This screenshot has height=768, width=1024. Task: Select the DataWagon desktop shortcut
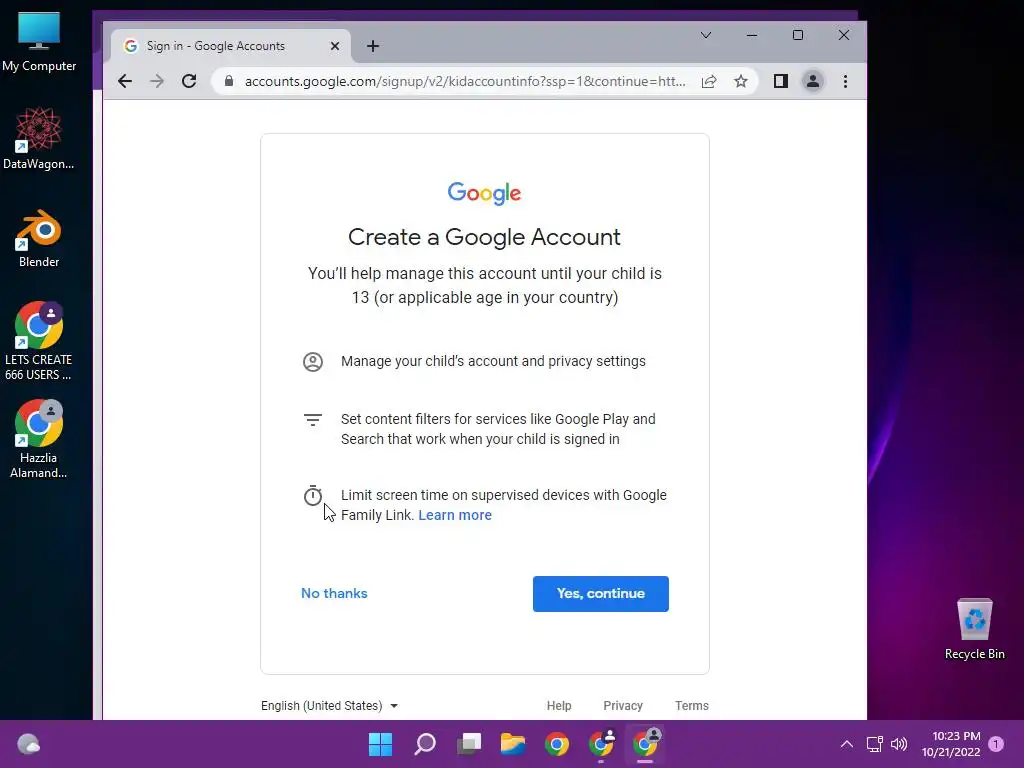39,138
